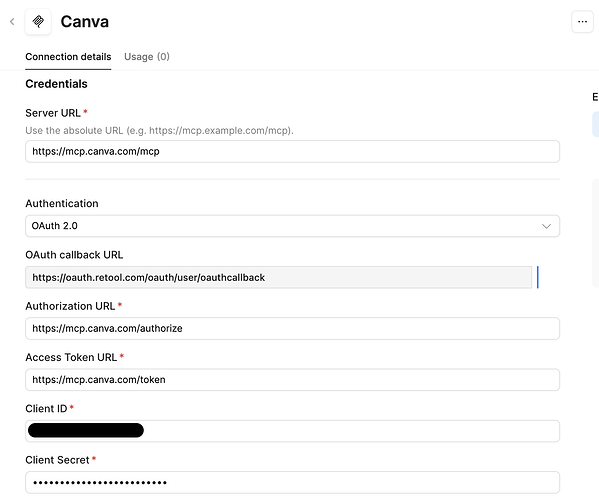Click the OAuth callback URL label
The width and height of the screenshot is (599, 500).
(x=74, y=255)
